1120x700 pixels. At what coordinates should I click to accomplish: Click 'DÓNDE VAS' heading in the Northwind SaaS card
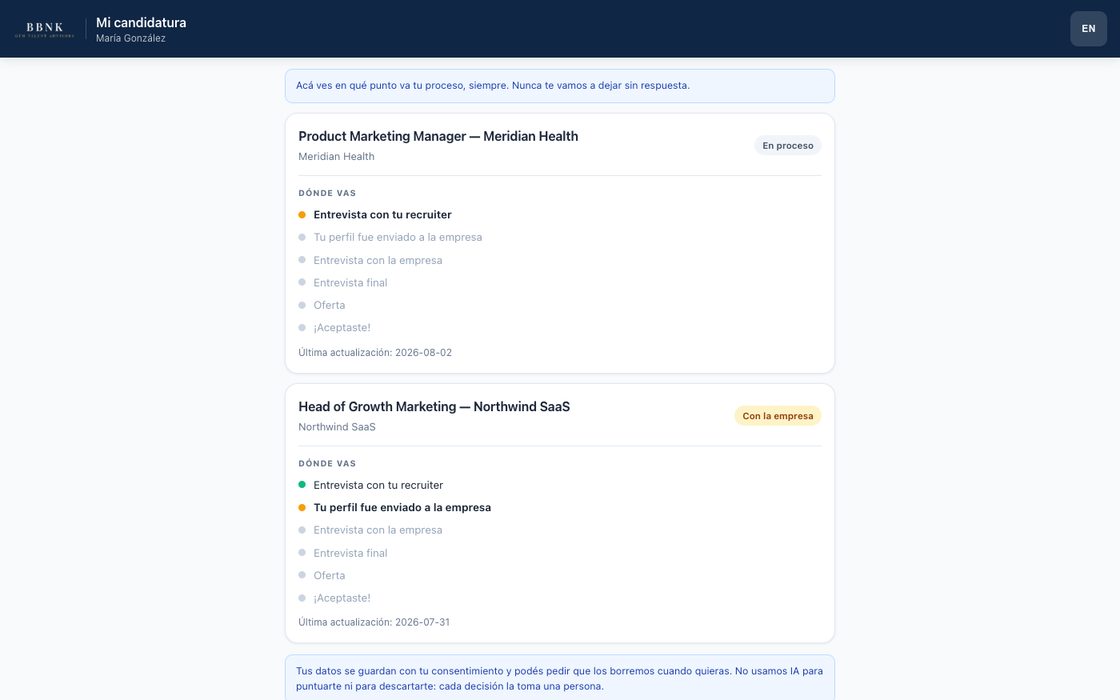(327, 464)
